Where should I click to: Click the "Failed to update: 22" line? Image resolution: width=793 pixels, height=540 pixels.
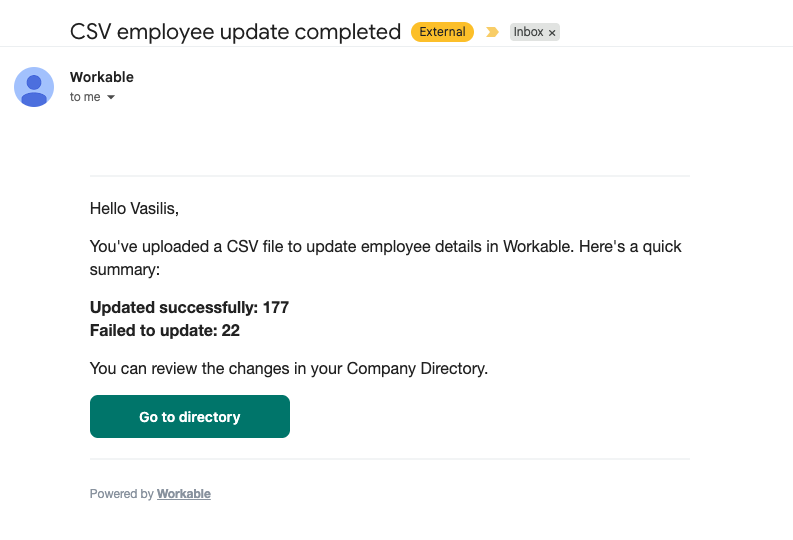(165, 330)
